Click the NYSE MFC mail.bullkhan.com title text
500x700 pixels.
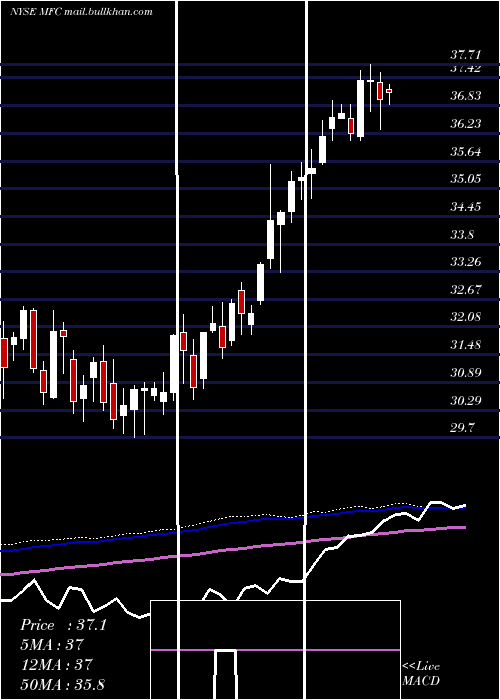click(x=81, y=12)
